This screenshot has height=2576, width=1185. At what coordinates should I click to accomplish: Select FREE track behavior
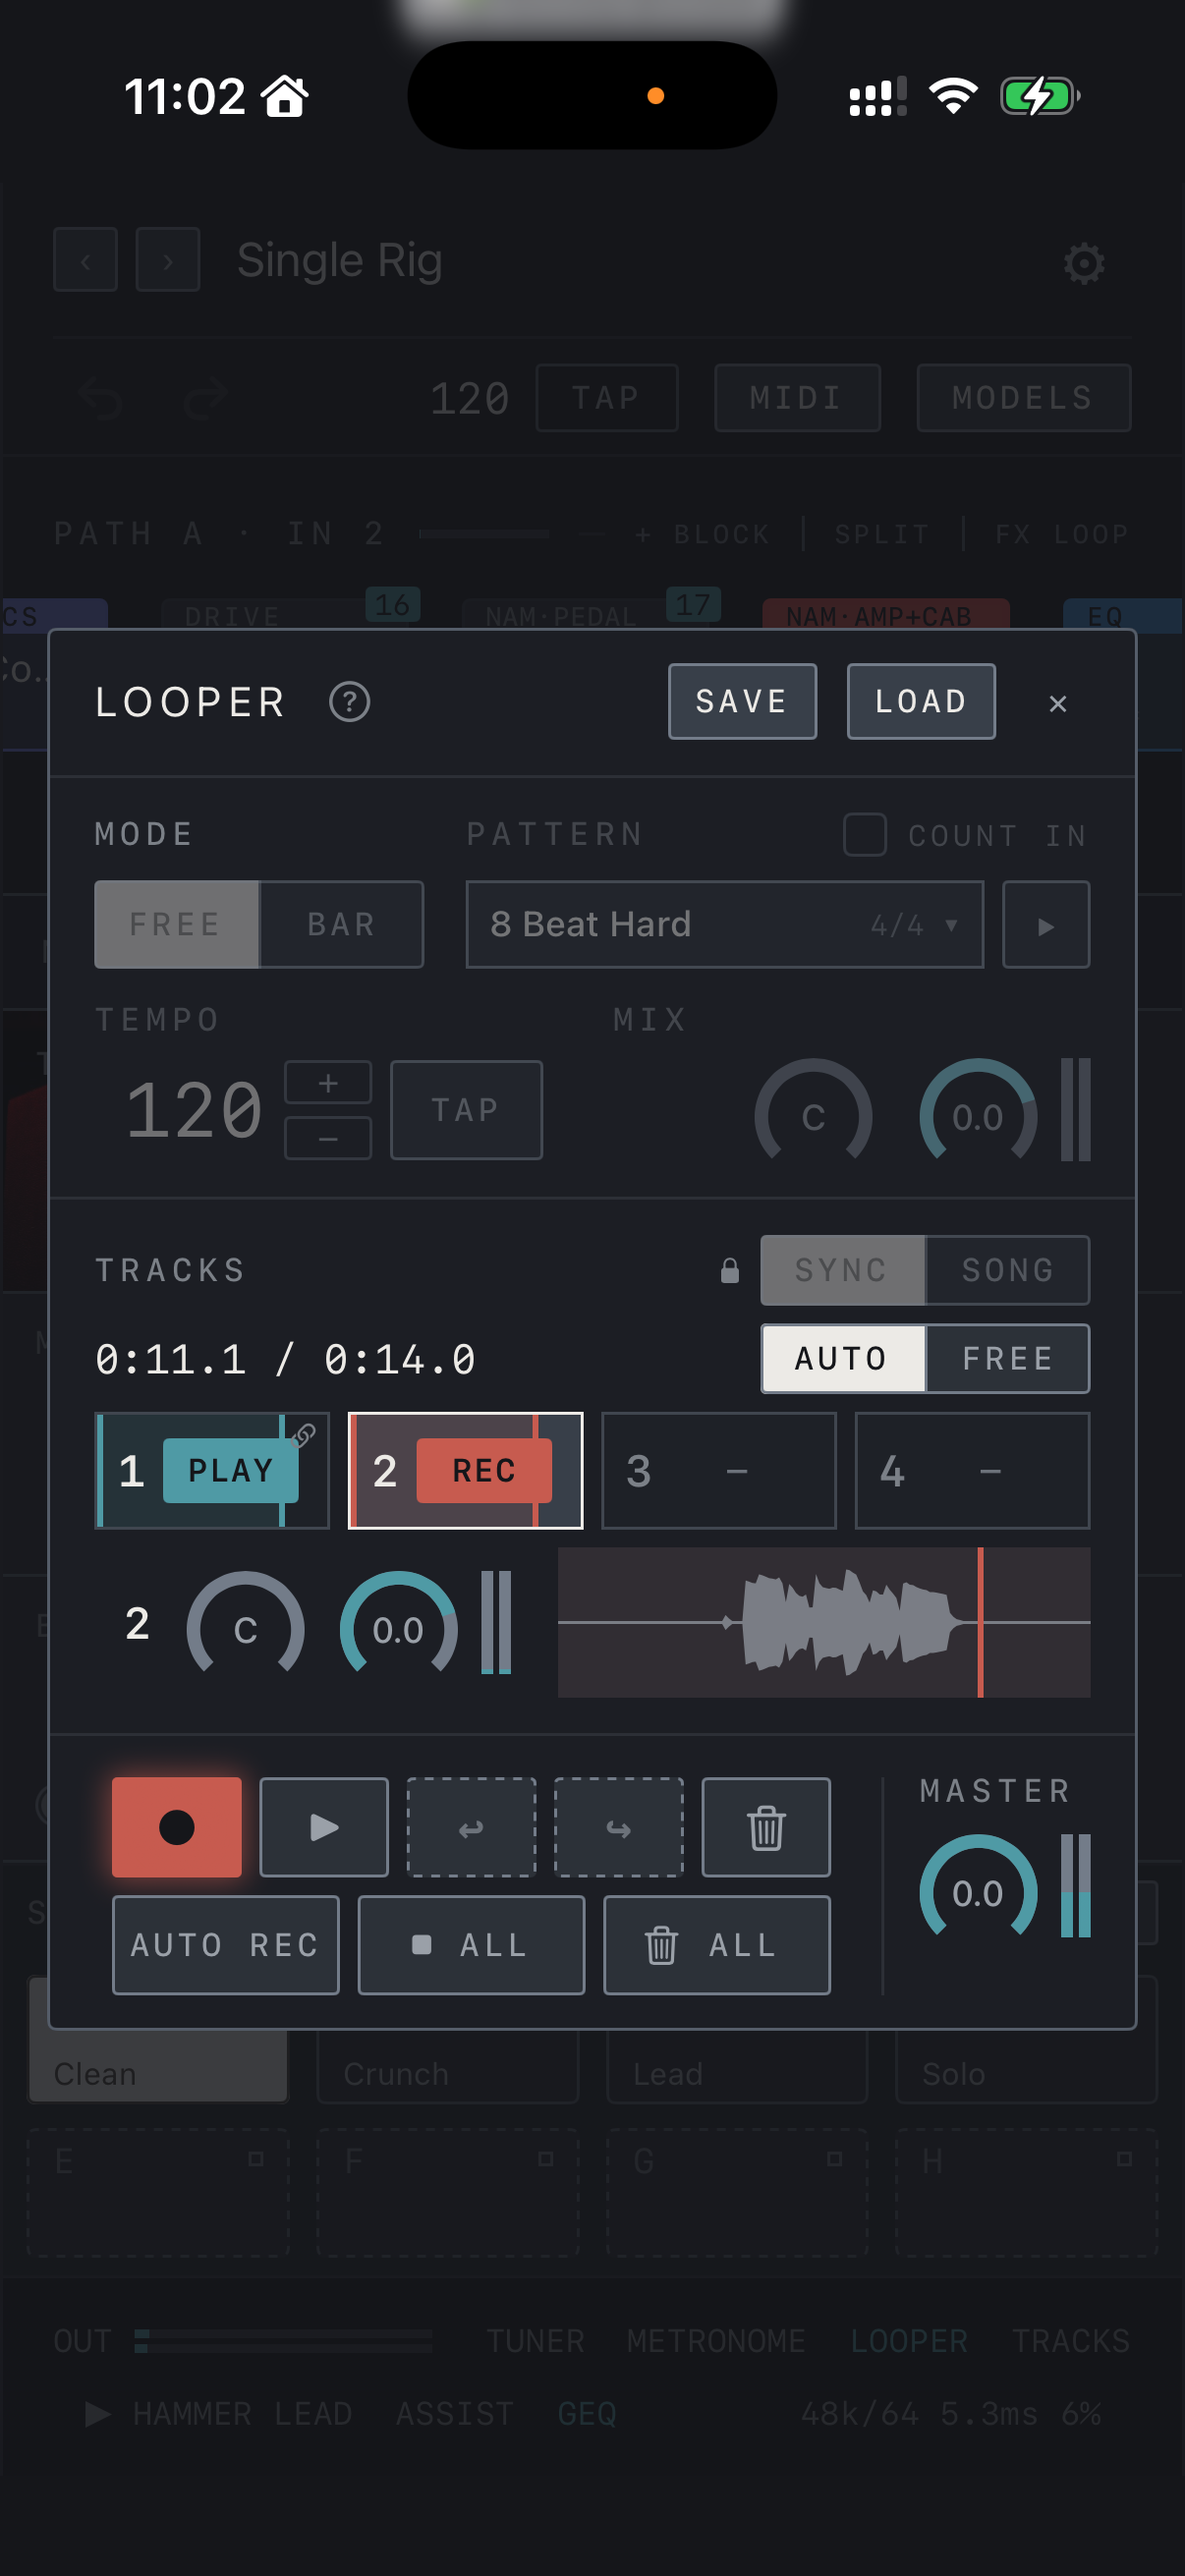point(1008,1358)
